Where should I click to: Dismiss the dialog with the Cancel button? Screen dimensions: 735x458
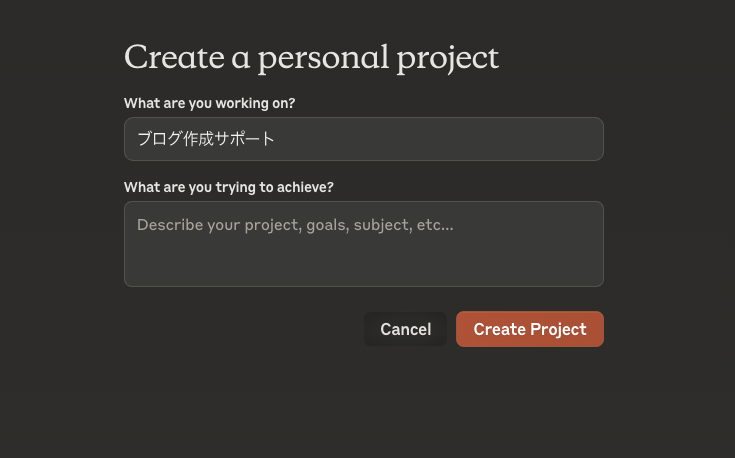pos(405,329)
